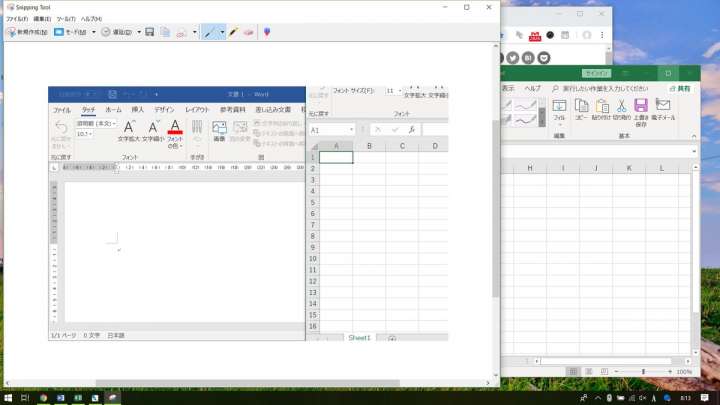The image size is (720, 405).
Task: Click the Excel 貼り付け paste icon
Action: pyautogui.click(x=602, y=110)
